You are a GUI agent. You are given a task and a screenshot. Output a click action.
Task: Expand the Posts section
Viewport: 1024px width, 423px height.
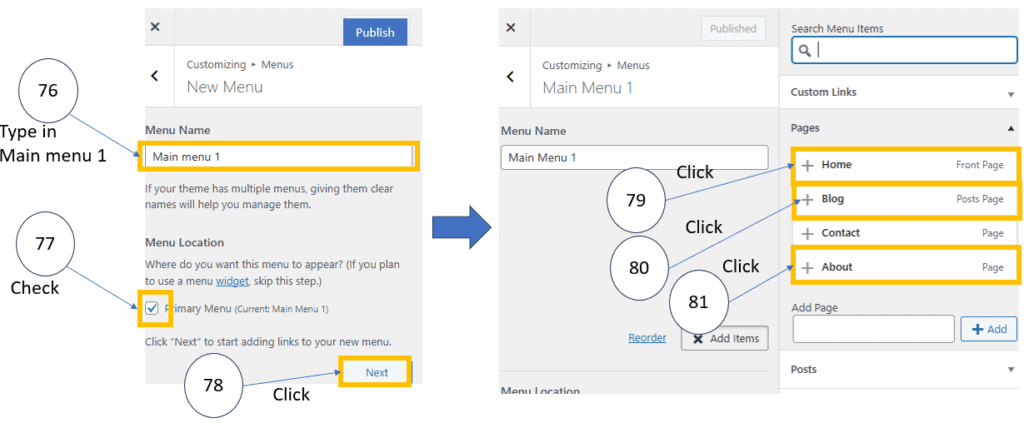click(x=1010, y=369)
